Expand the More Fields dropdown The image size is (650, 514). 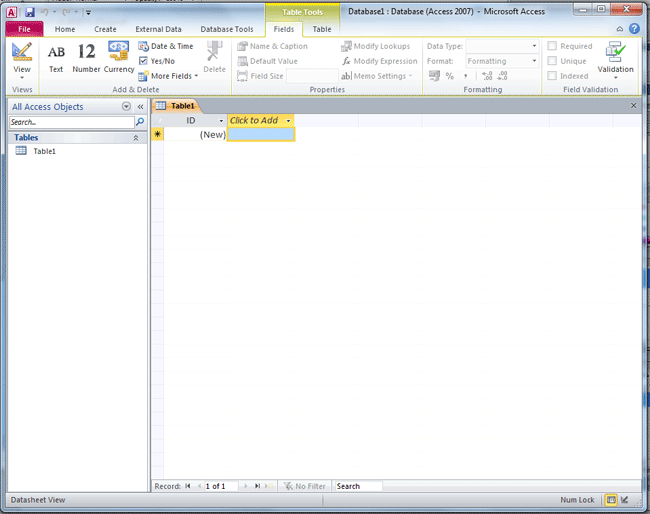coord(168,76)
